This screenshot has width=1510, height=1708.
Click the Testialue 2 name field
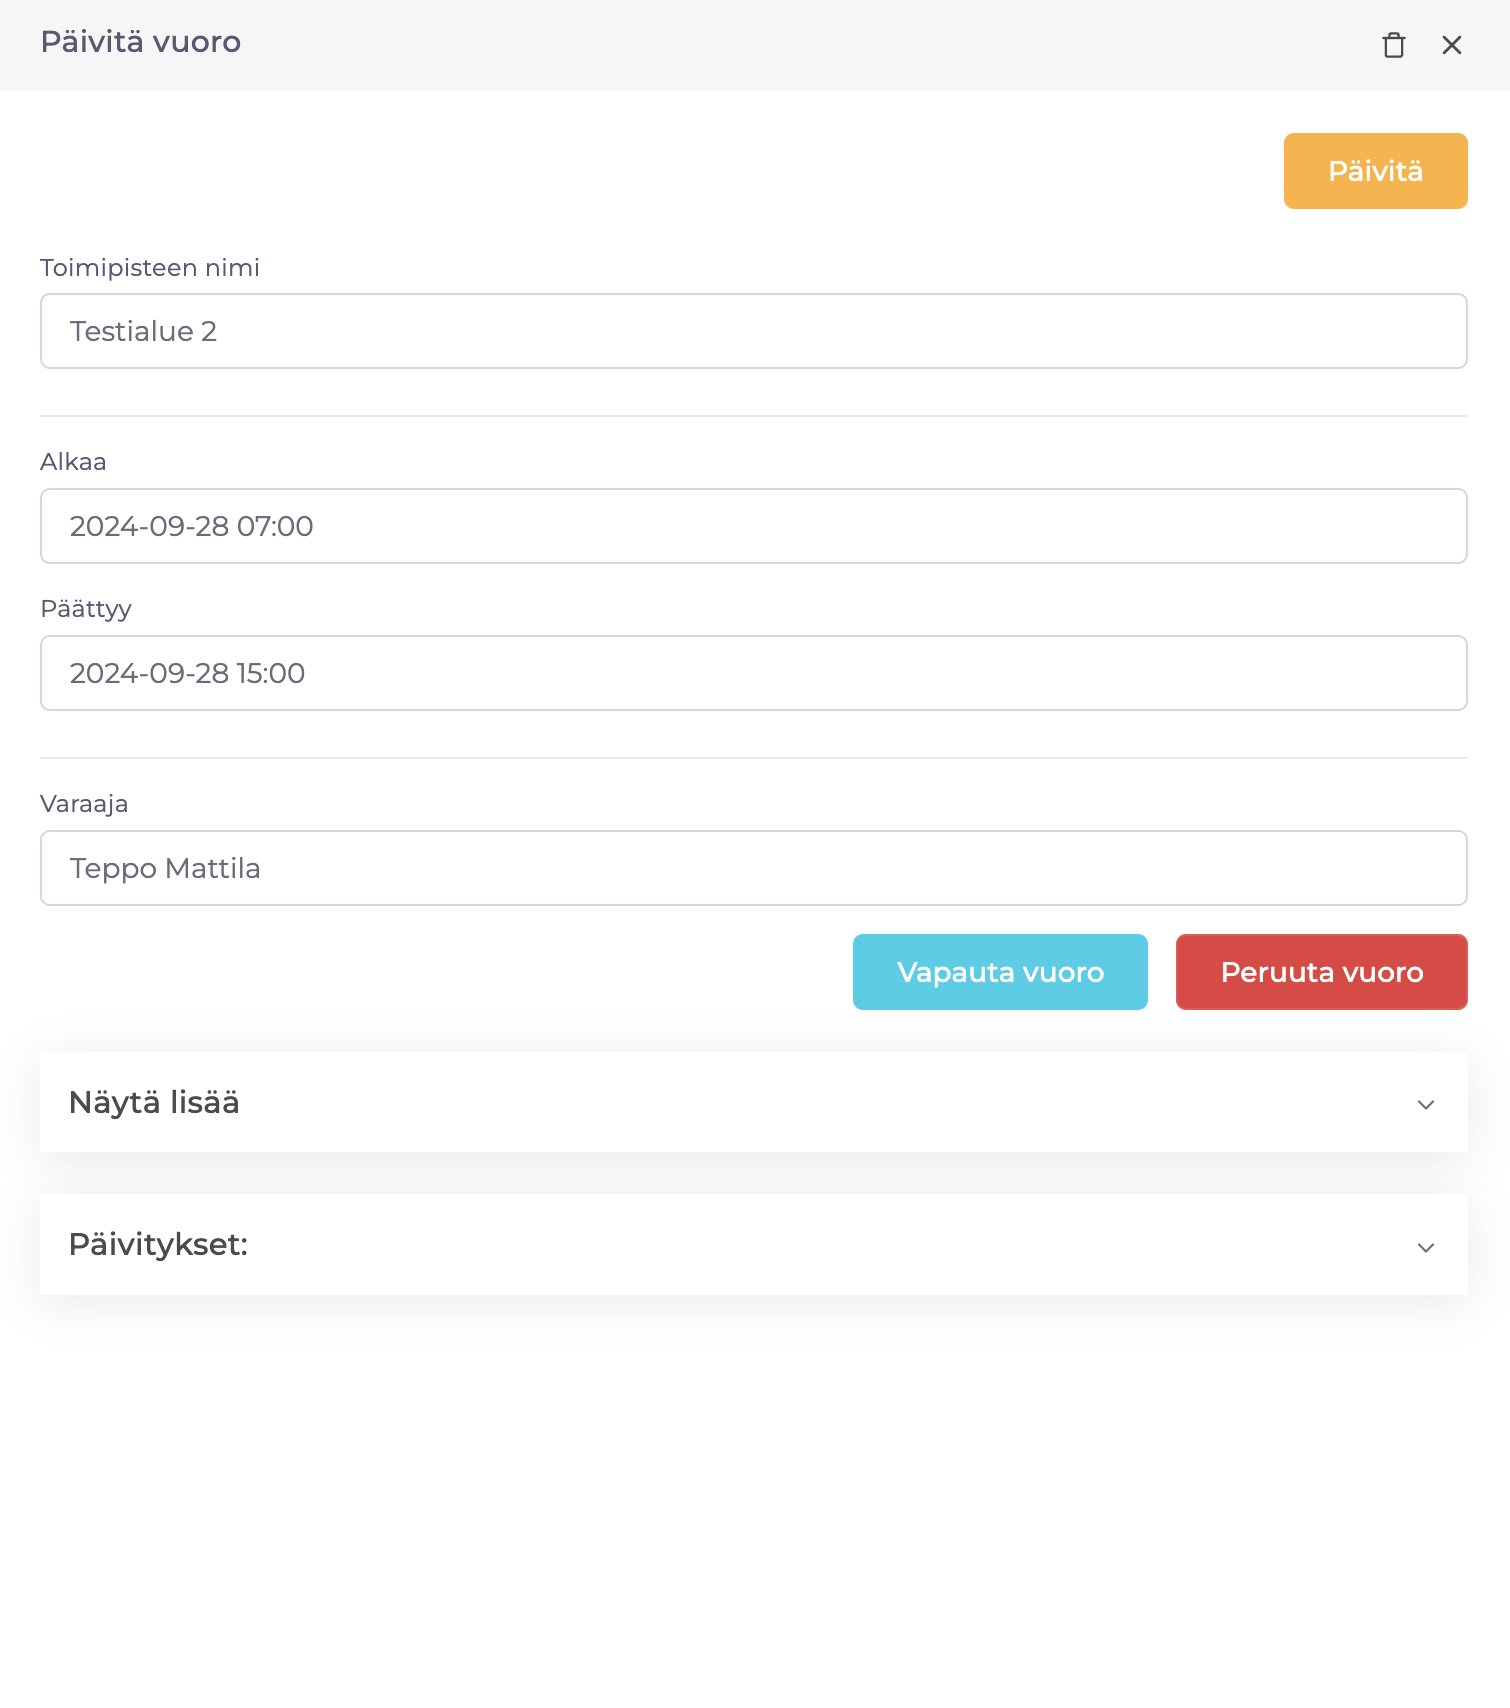(x=753, y=331)
